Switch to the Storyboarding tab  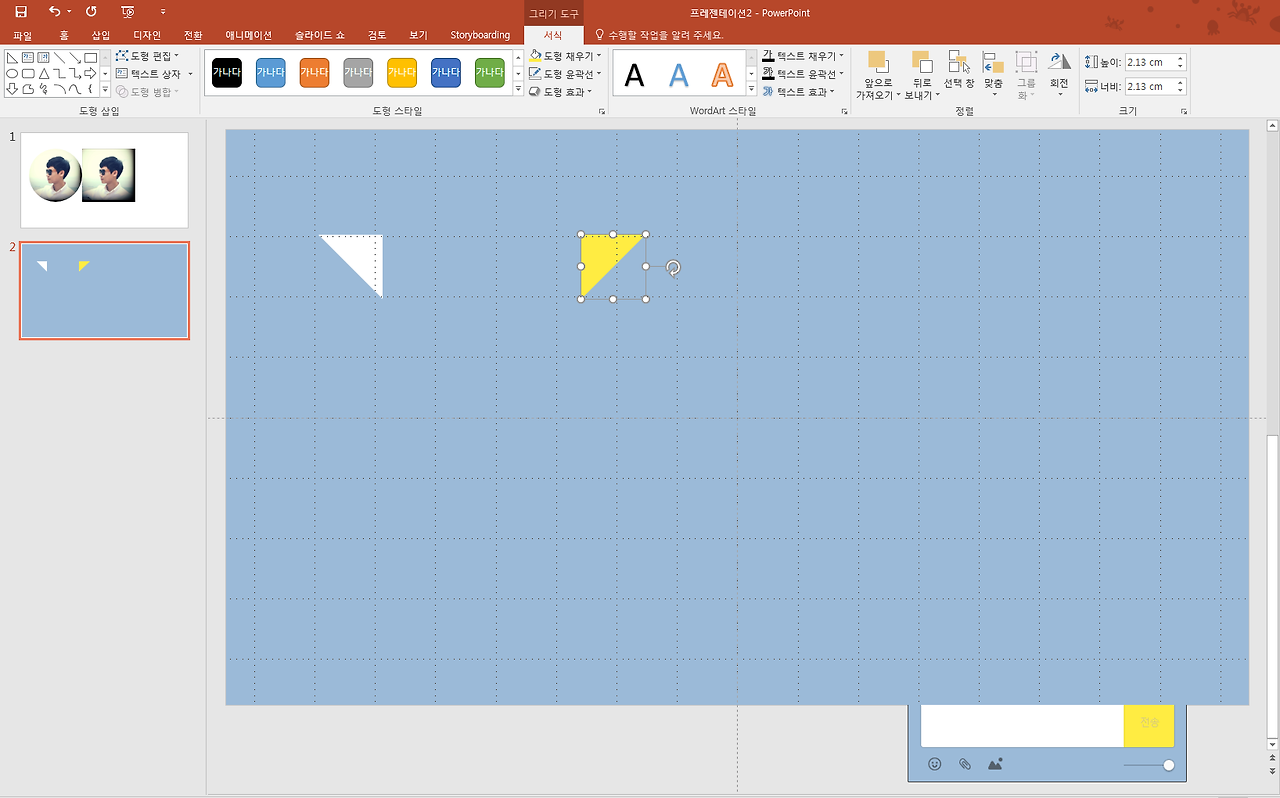pyautogui.click(x=480, y=35)
